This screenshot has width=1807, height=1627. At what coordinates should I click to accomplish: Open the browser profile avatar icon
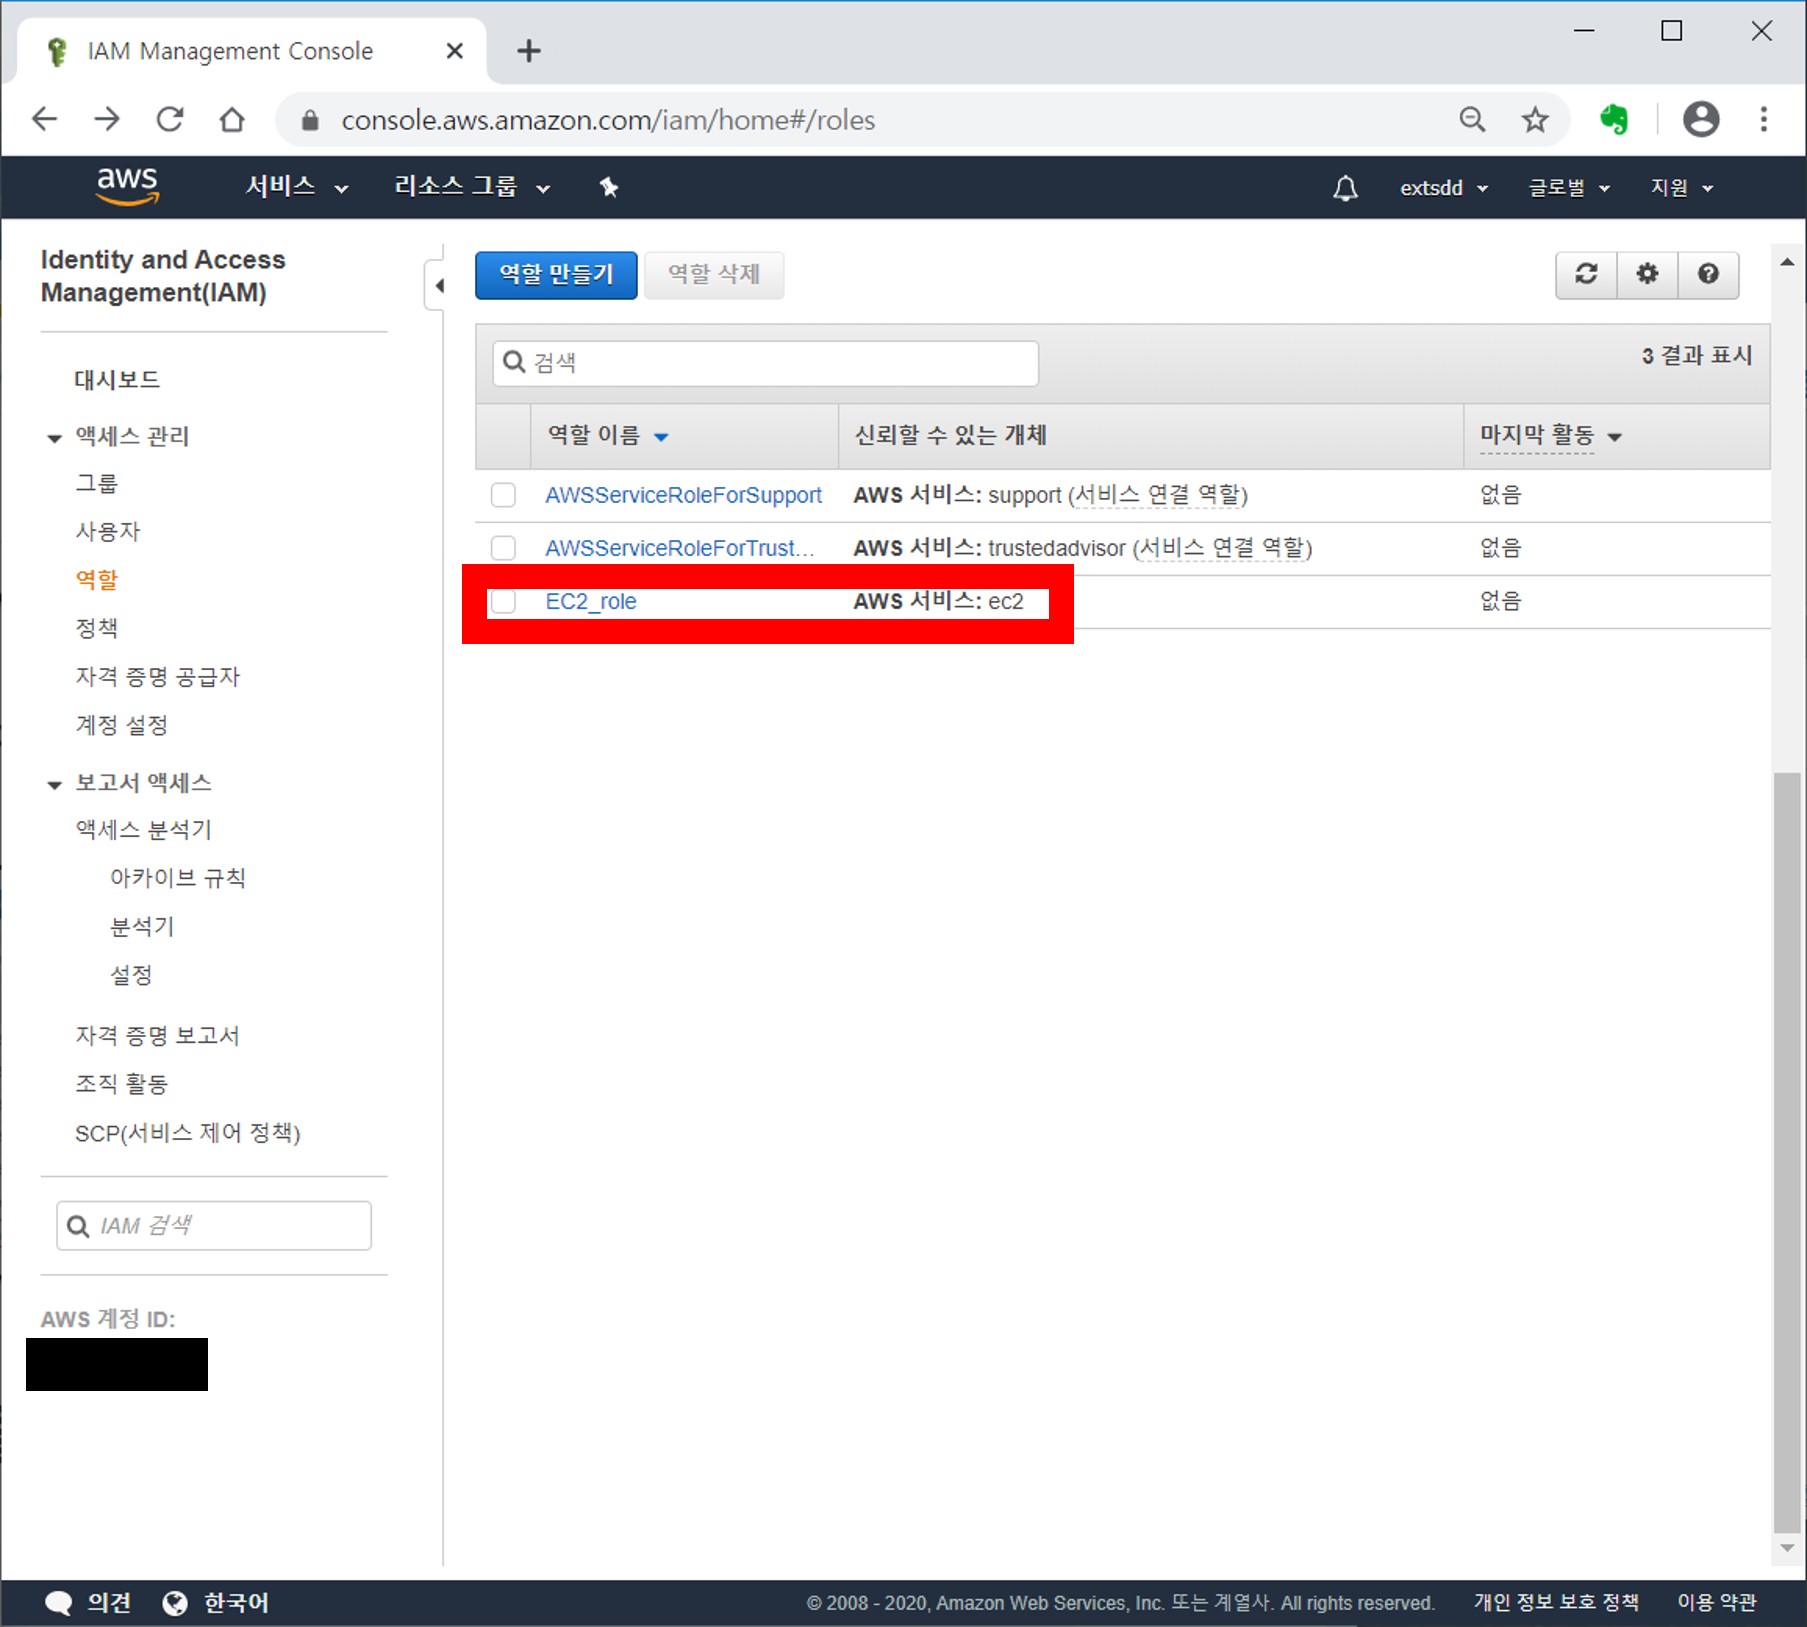[1701, 120]
